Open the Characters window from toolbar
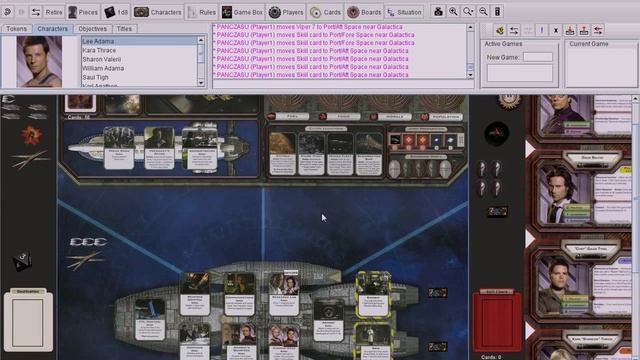Viewport: 640px width, 360px height. pyautogui.click(x=158, y=12)
